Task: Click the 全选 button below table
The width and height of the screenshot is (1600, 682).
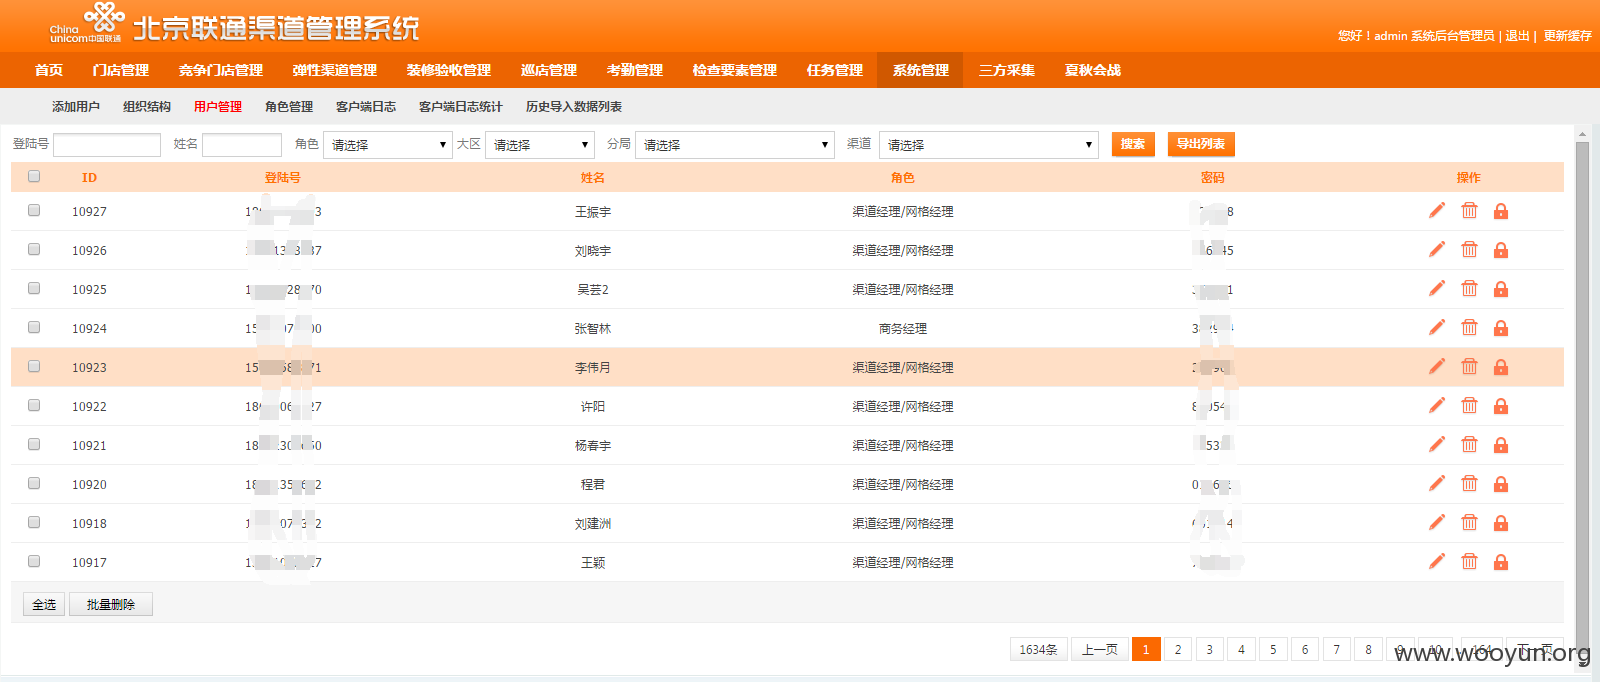Action: pos(44,604)
